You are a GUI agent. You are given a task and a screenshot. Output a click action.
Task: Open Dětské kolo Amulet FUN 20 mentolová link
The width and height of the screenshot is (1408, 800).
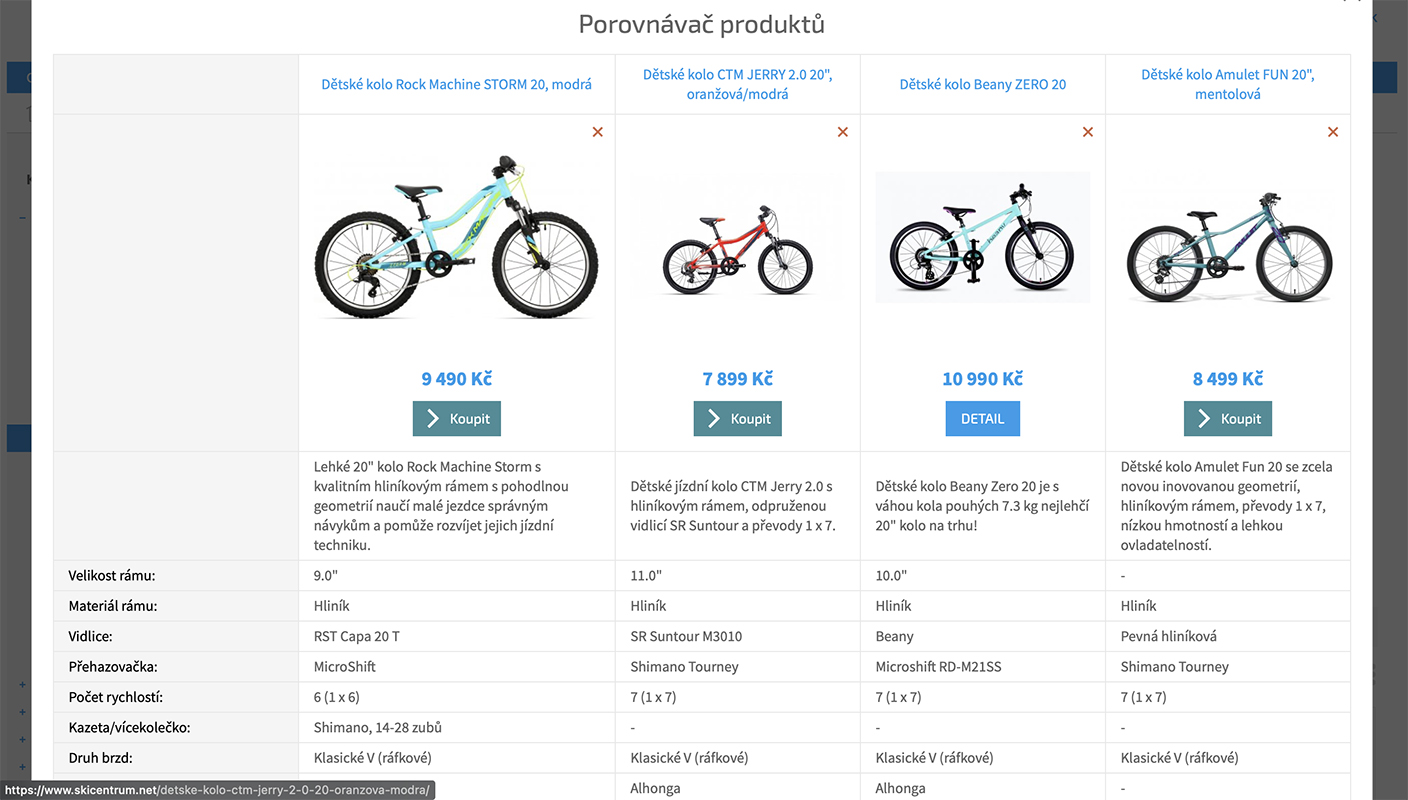click(1228, 84)
